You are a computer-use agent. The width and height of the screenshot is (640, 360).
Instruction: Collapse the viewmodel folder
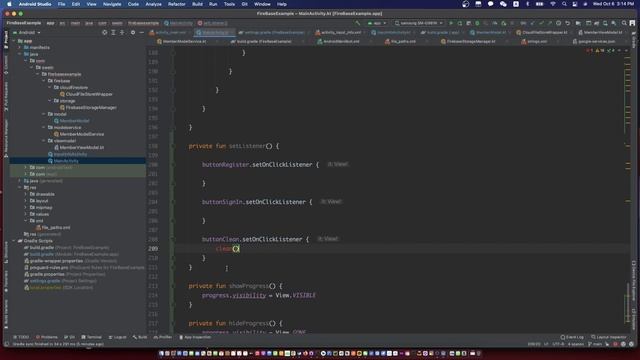44,141
